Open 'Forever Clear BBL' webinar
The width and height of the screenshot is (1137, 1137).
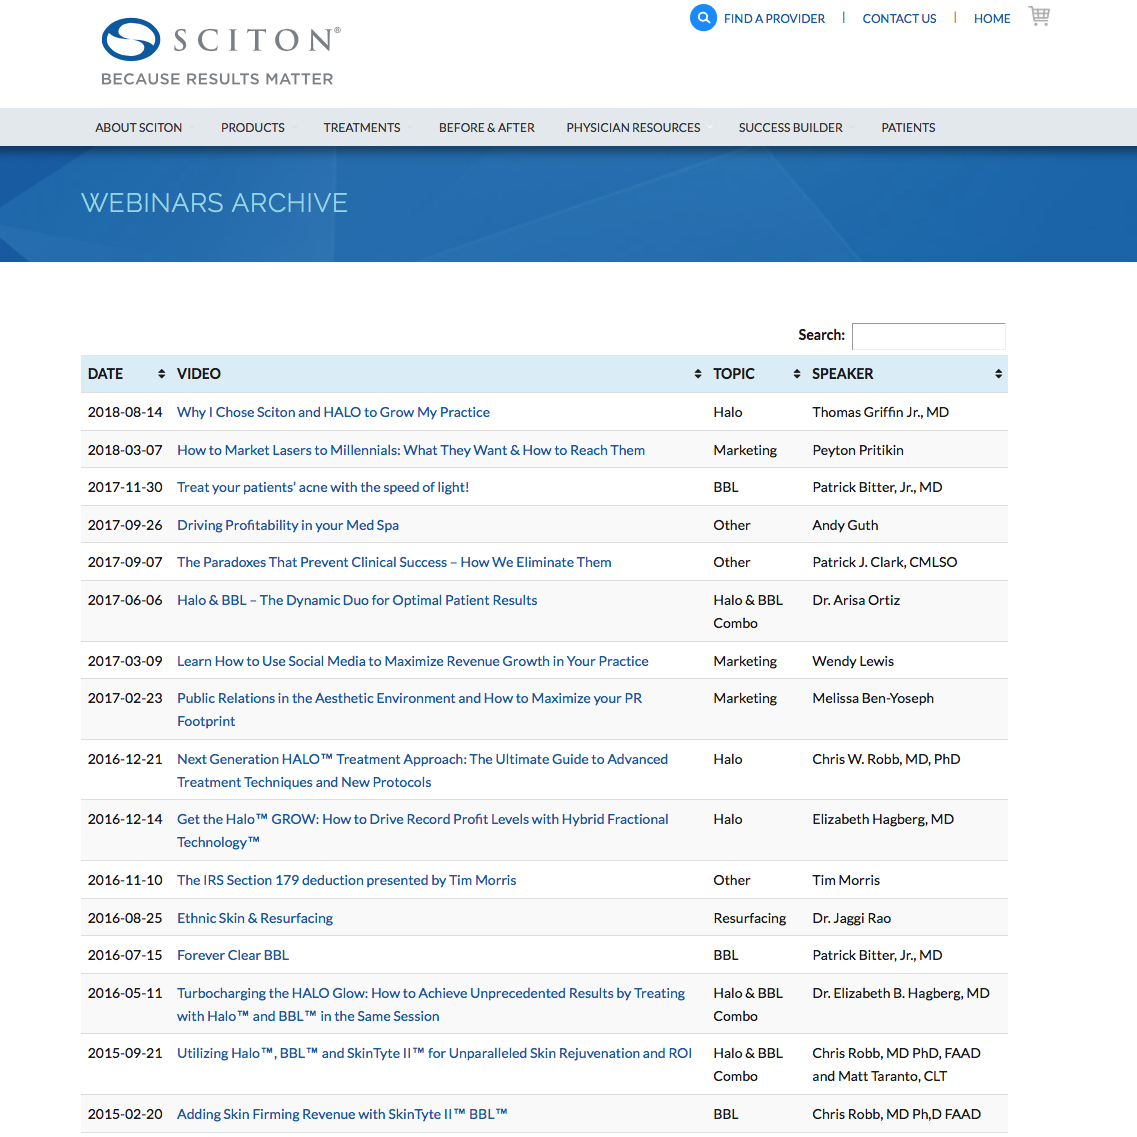(233, 955)
